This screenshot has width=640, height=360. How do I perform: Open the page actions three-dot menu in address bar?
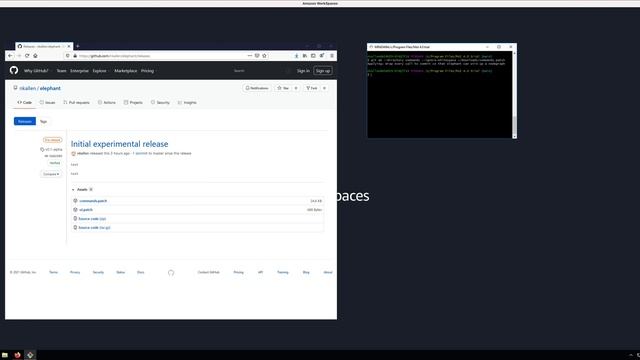(x=249, y=56)
